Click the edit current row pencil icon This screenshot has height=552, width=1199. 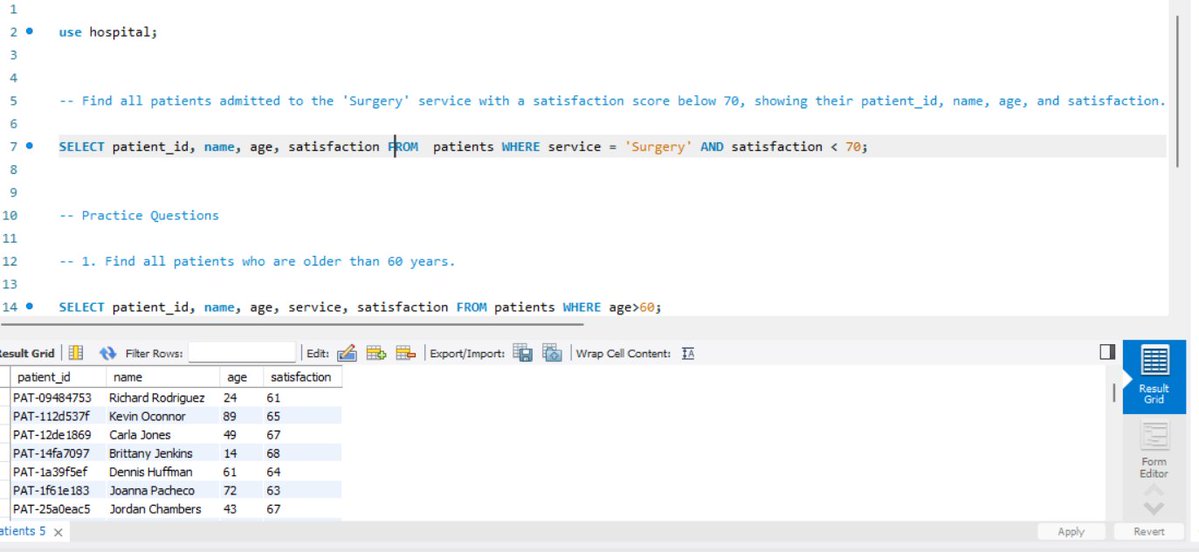[x=346, y=352]
